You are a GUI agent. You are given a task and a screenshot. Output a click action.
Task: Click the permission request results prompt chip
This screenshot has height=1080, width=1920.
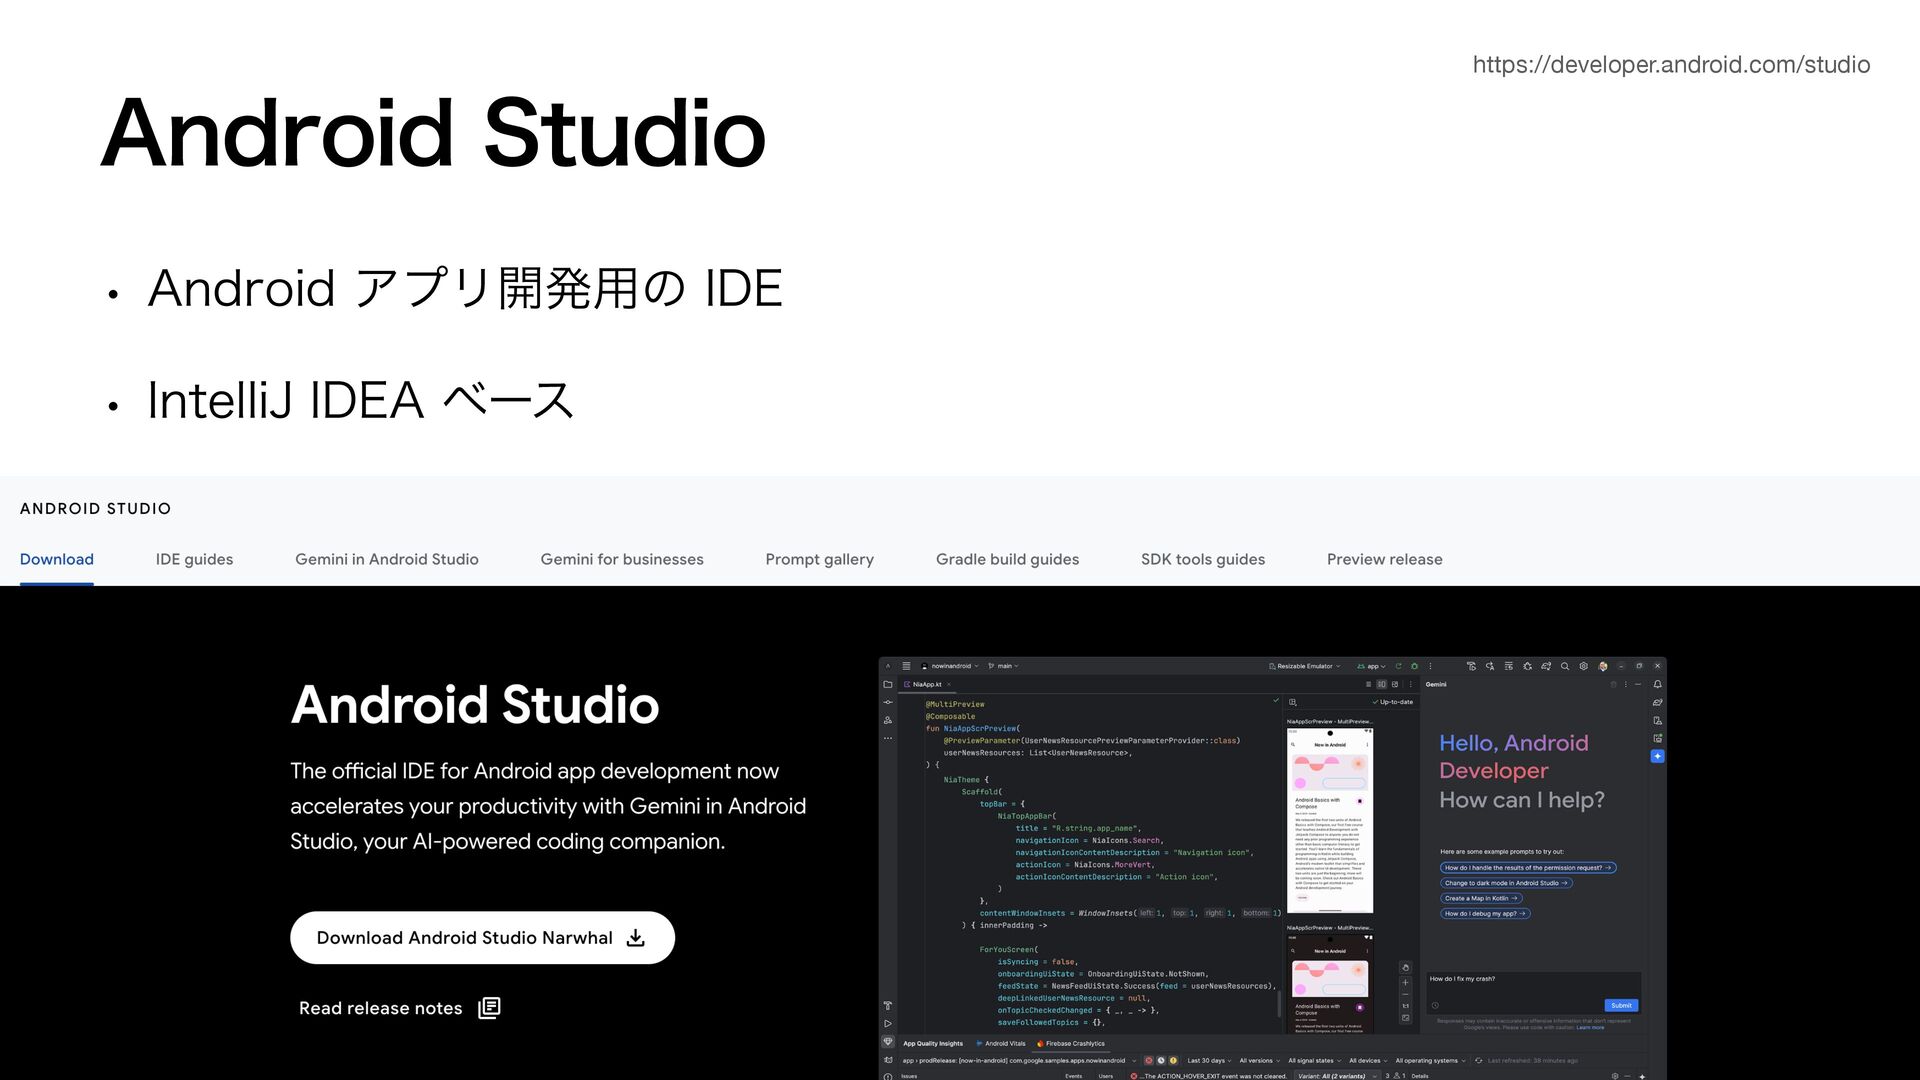tap(1528, 868)
